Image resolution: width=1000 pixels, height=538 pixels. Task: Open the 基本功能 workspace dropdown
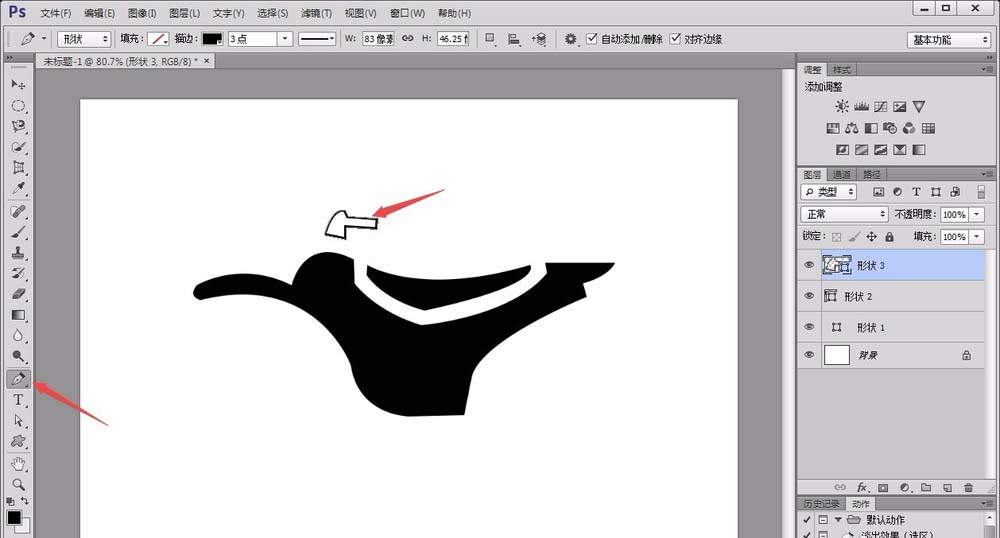click(948, 40)
